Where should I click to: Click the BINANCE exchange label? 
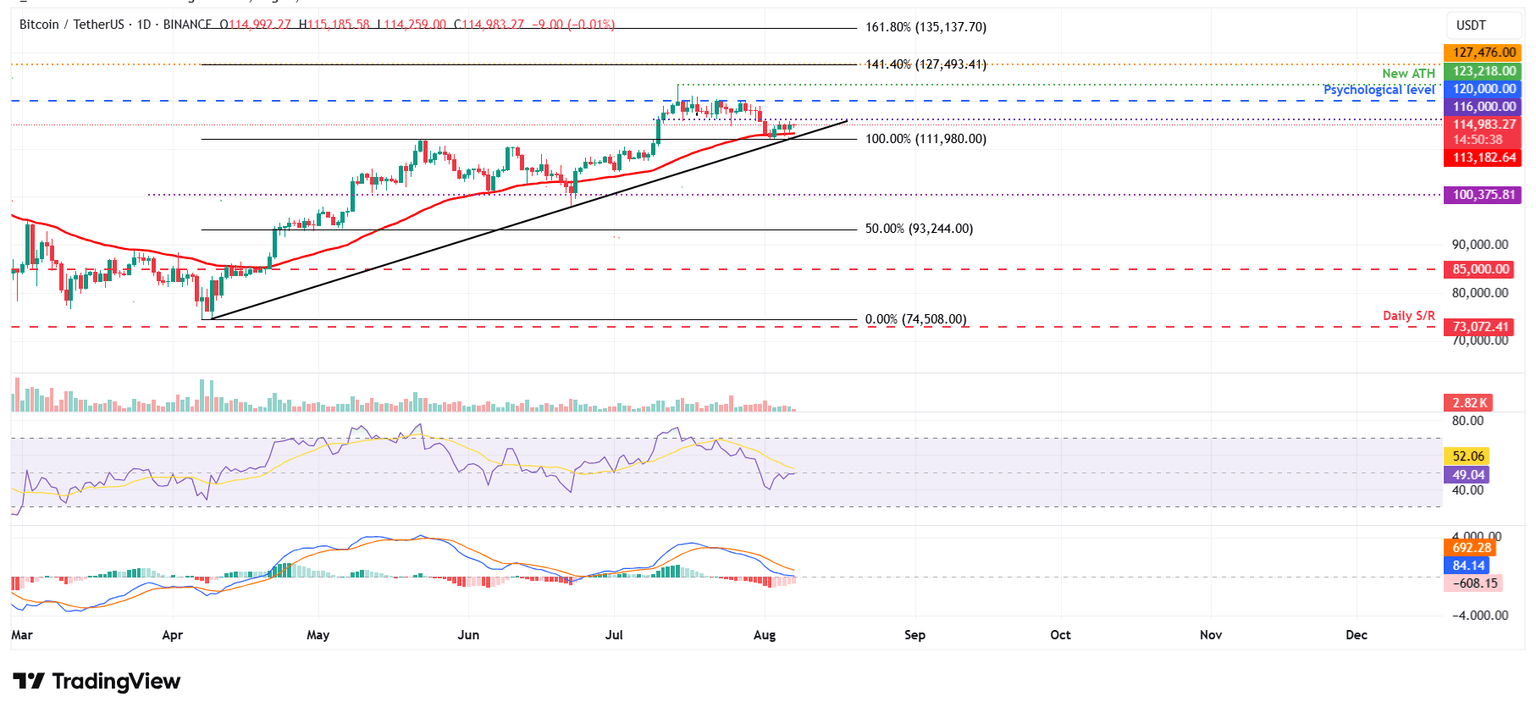(x=190, y=25)
